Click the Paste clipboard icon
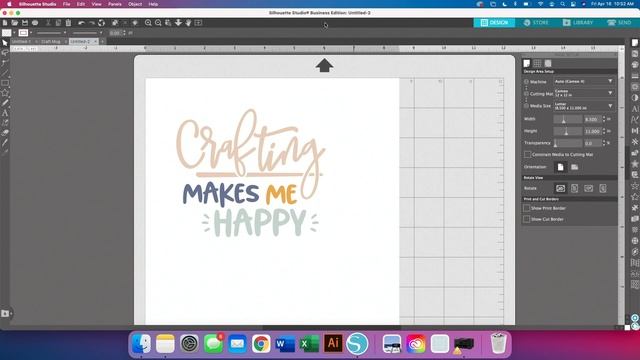640x360 pixels. [68, 23]
